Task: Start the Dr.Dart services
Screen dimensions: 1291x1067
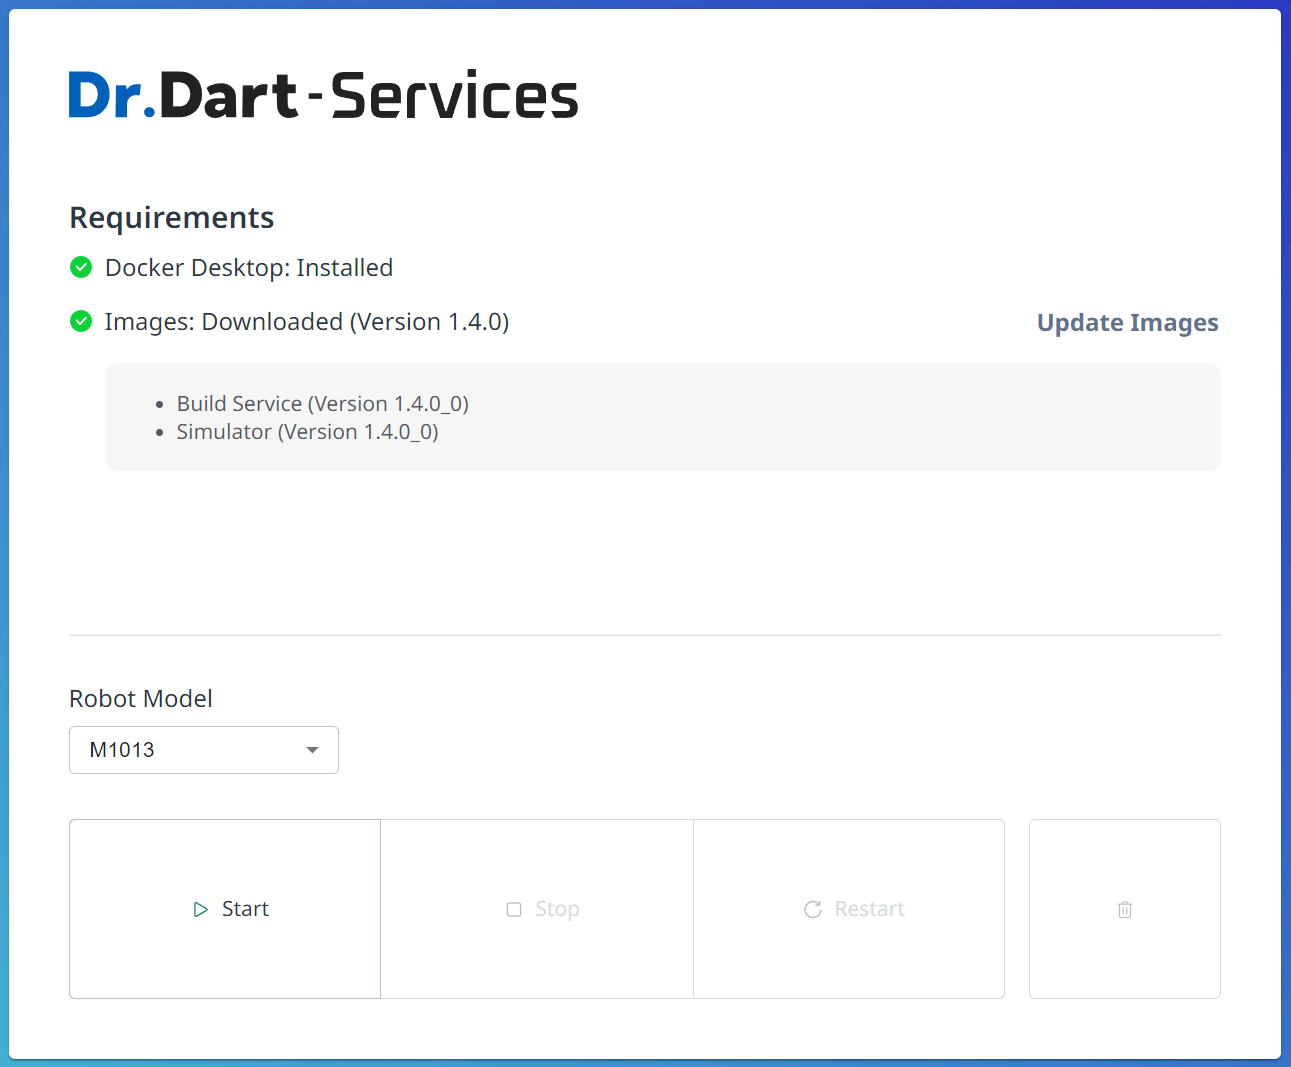Action: (225, 909)
